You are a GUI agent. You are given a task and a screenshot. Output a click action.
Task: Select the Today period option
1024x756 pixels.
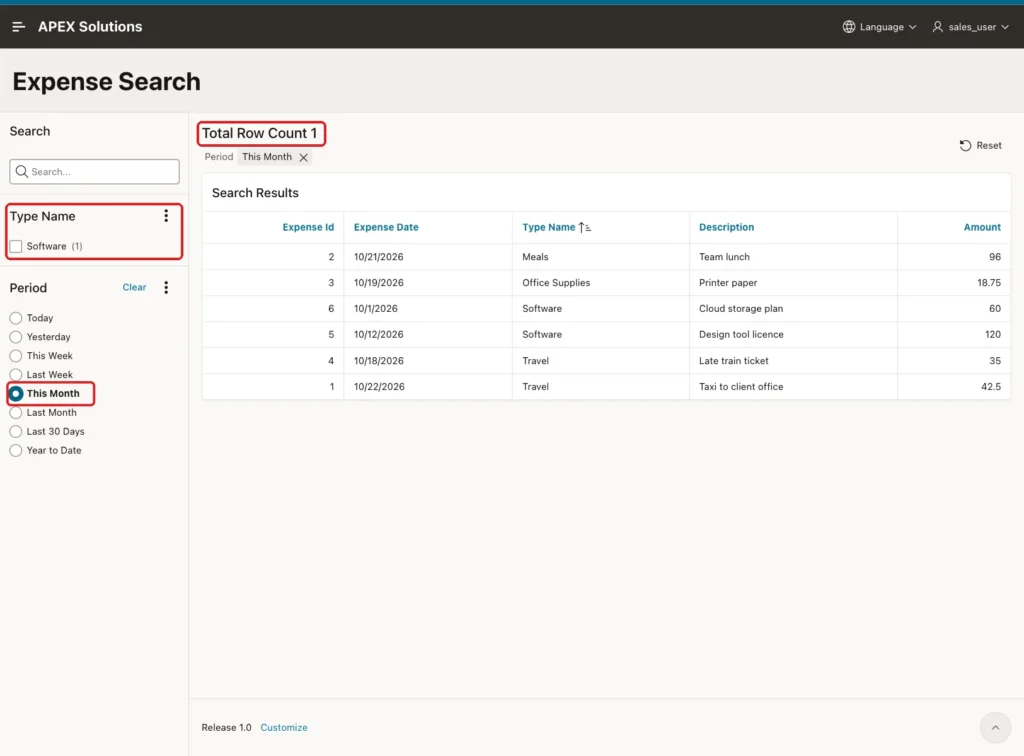(16, 318)
